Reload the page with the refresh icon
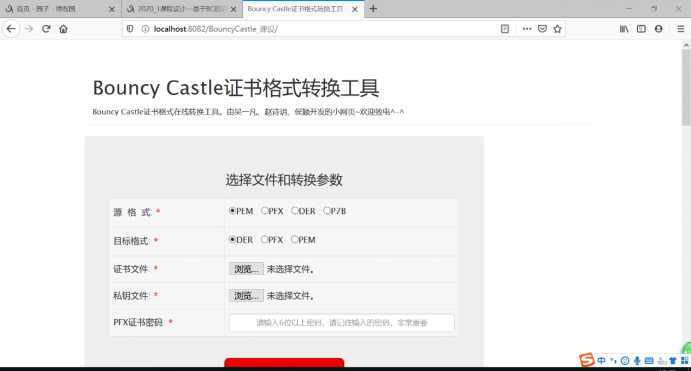 tap(46, 29)
